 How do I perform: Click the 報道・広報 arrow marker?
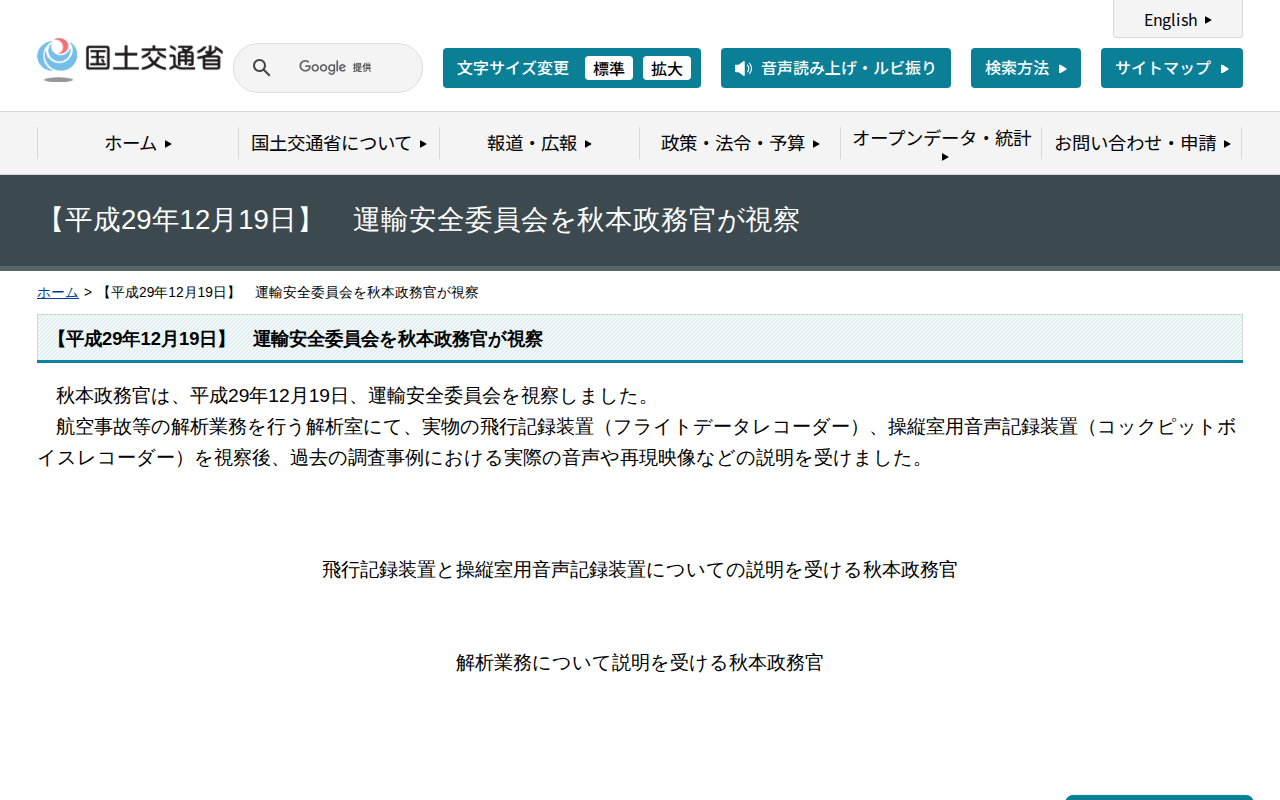tap(590, 143)
